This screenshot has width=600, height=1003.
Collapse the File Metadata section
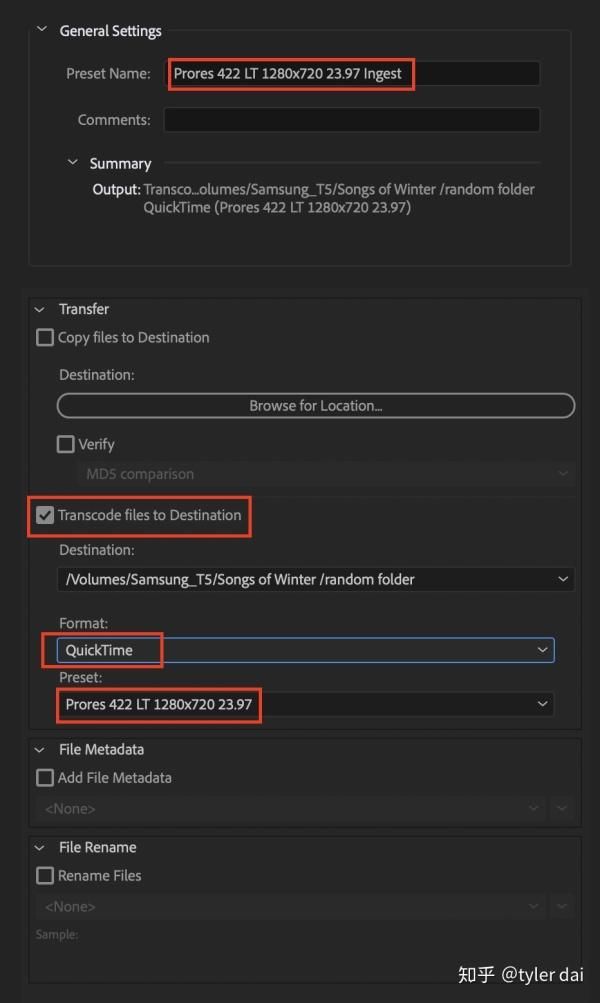[40, 749]
